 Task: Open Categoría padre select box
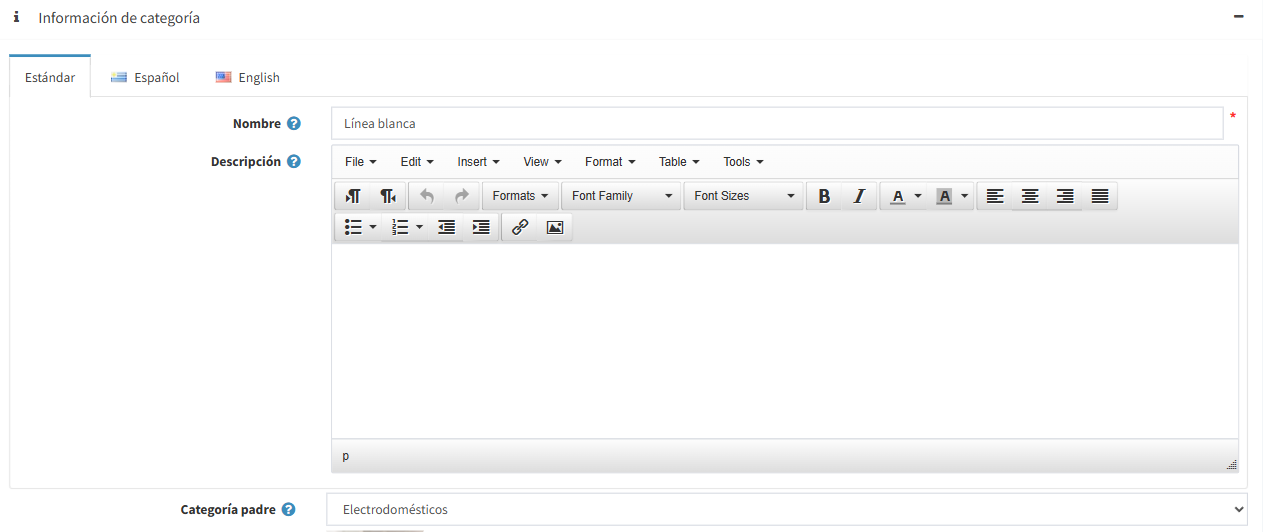[x=787, y=510]
